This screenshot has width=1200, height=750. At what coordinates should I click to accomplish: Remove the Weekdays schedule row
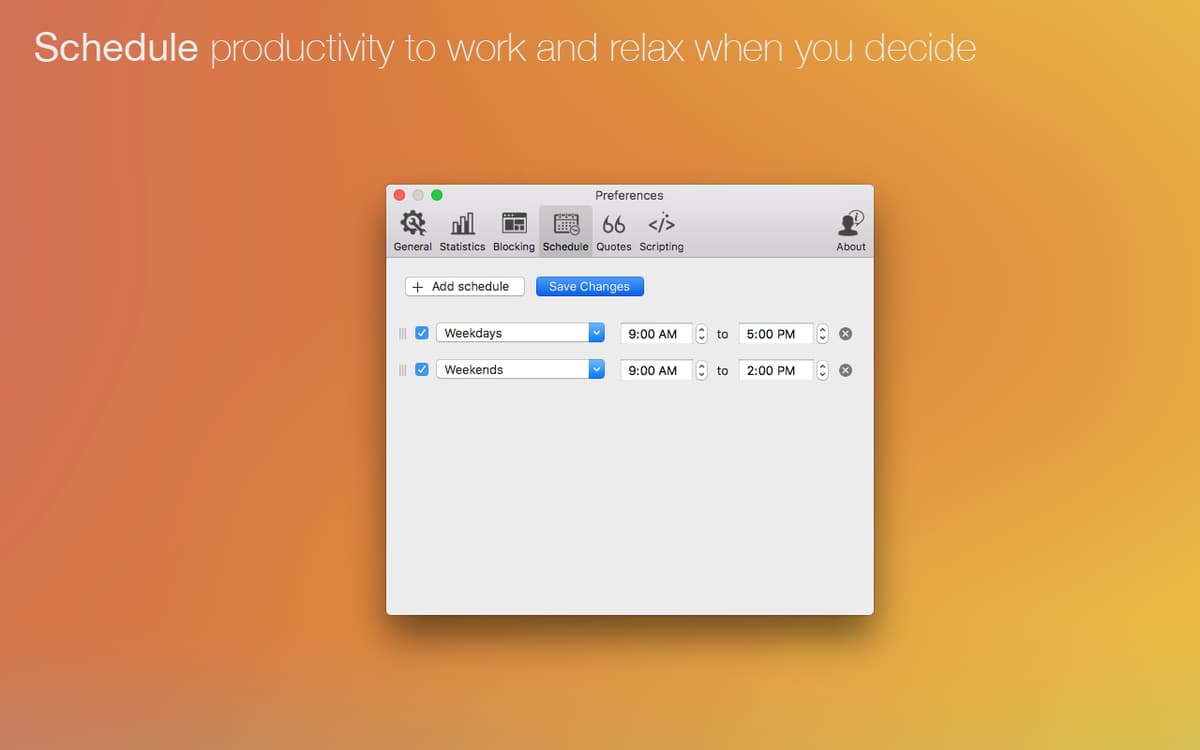tap(845, 334)
